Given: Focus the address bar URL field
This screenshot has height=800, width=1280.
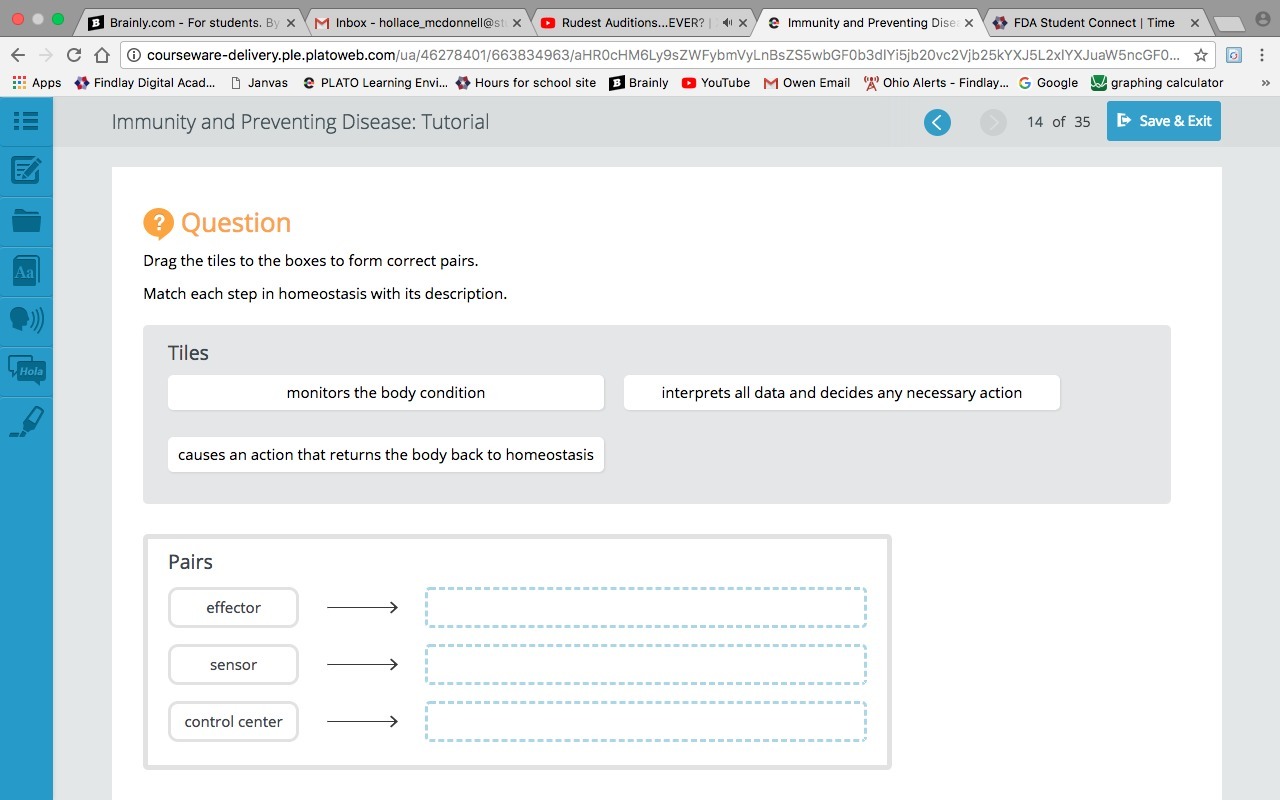Looking at the screenshot, I should coord(661,55).
